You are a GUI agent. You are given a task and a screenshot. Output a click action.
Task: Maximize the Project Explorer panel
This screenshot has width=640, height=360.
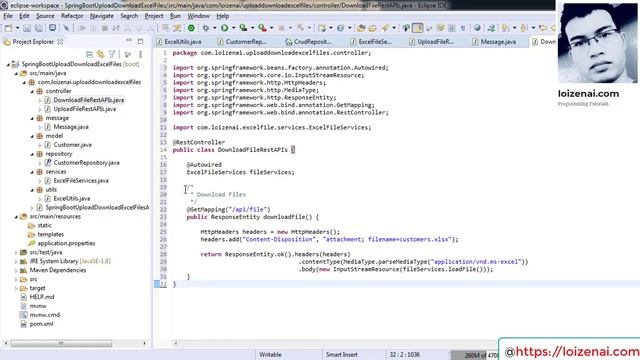(140, 41)
